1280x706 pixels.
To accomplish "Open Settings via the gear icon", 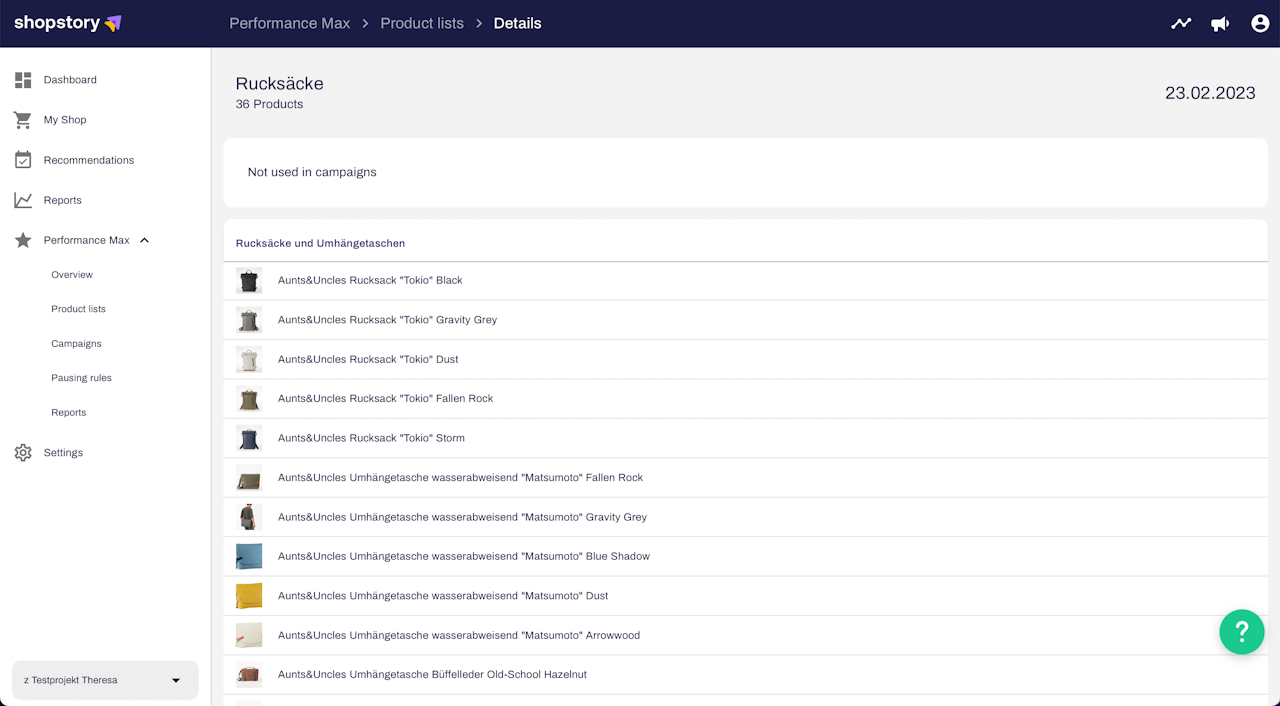I will click(23, 453).
